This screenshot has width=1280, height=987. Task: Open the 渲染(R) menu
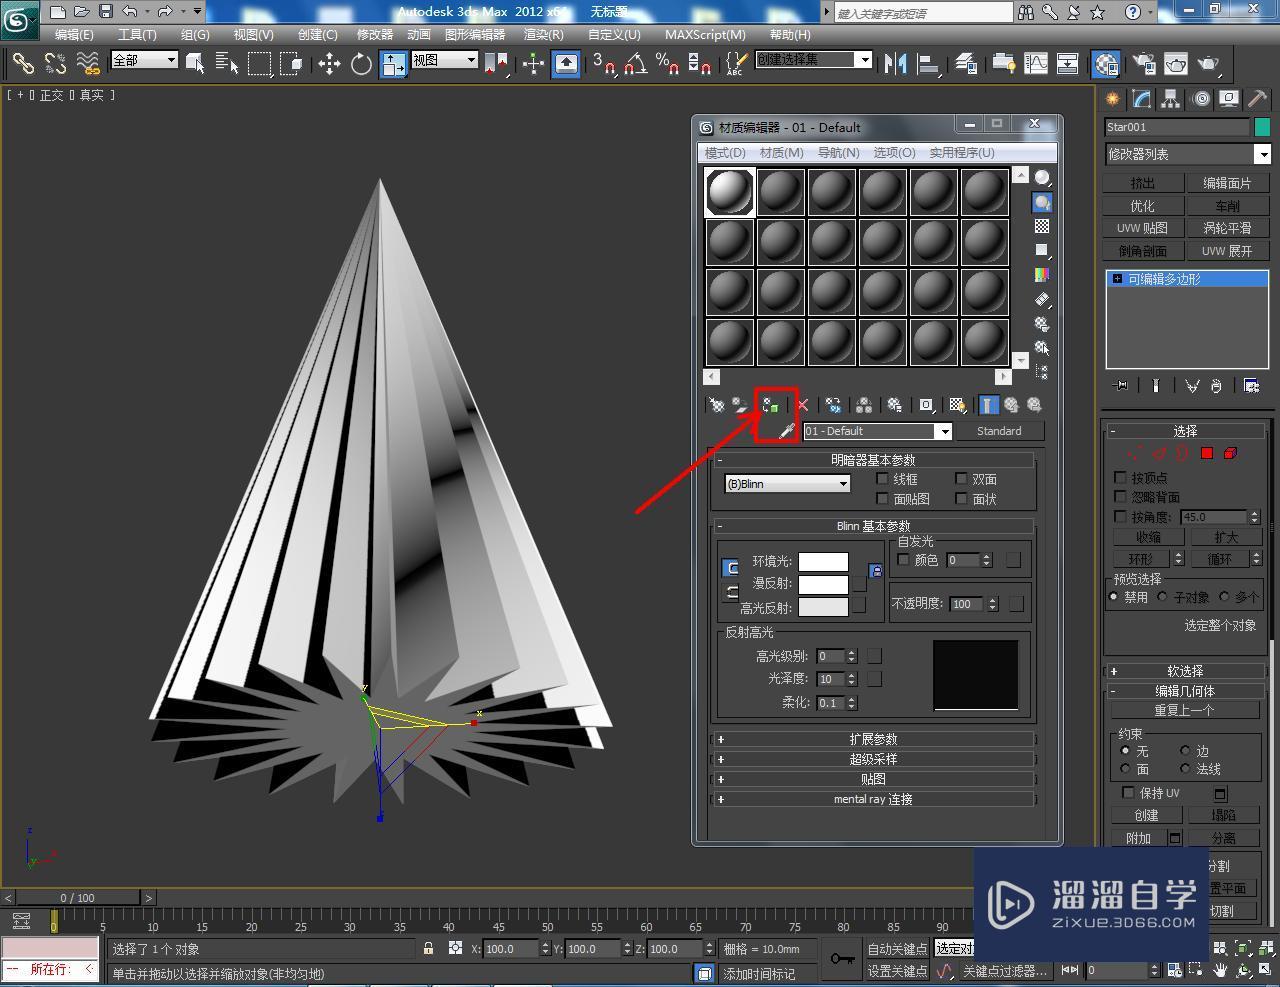(x=544, y=34)
